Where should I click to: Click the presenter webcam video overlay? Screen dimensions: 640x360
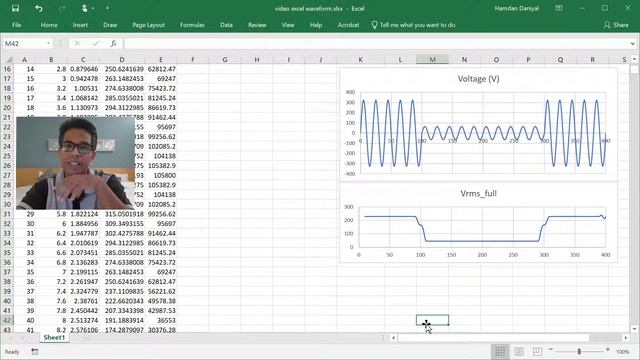(75, 163)
